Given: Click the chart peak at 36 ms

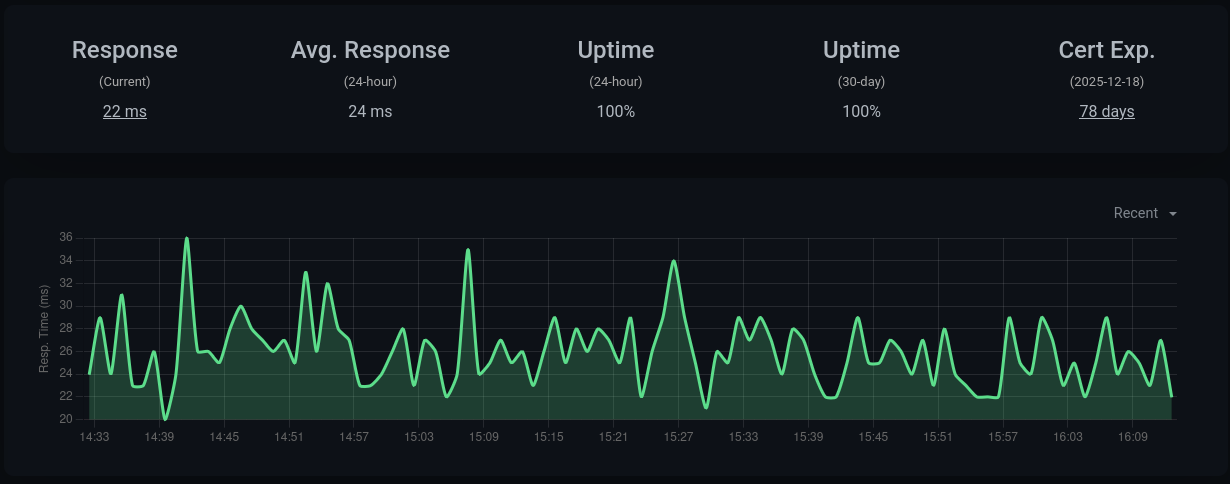Looking at the screenshot, I should pyautogui.click(x=187, y=238).
